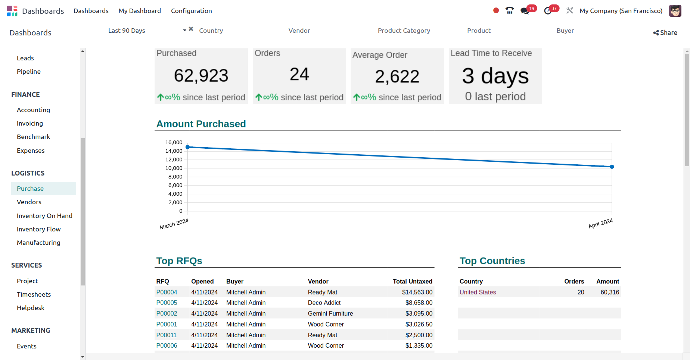Open United States in Top Countries

pyautogui.click(x=478, y=292)
